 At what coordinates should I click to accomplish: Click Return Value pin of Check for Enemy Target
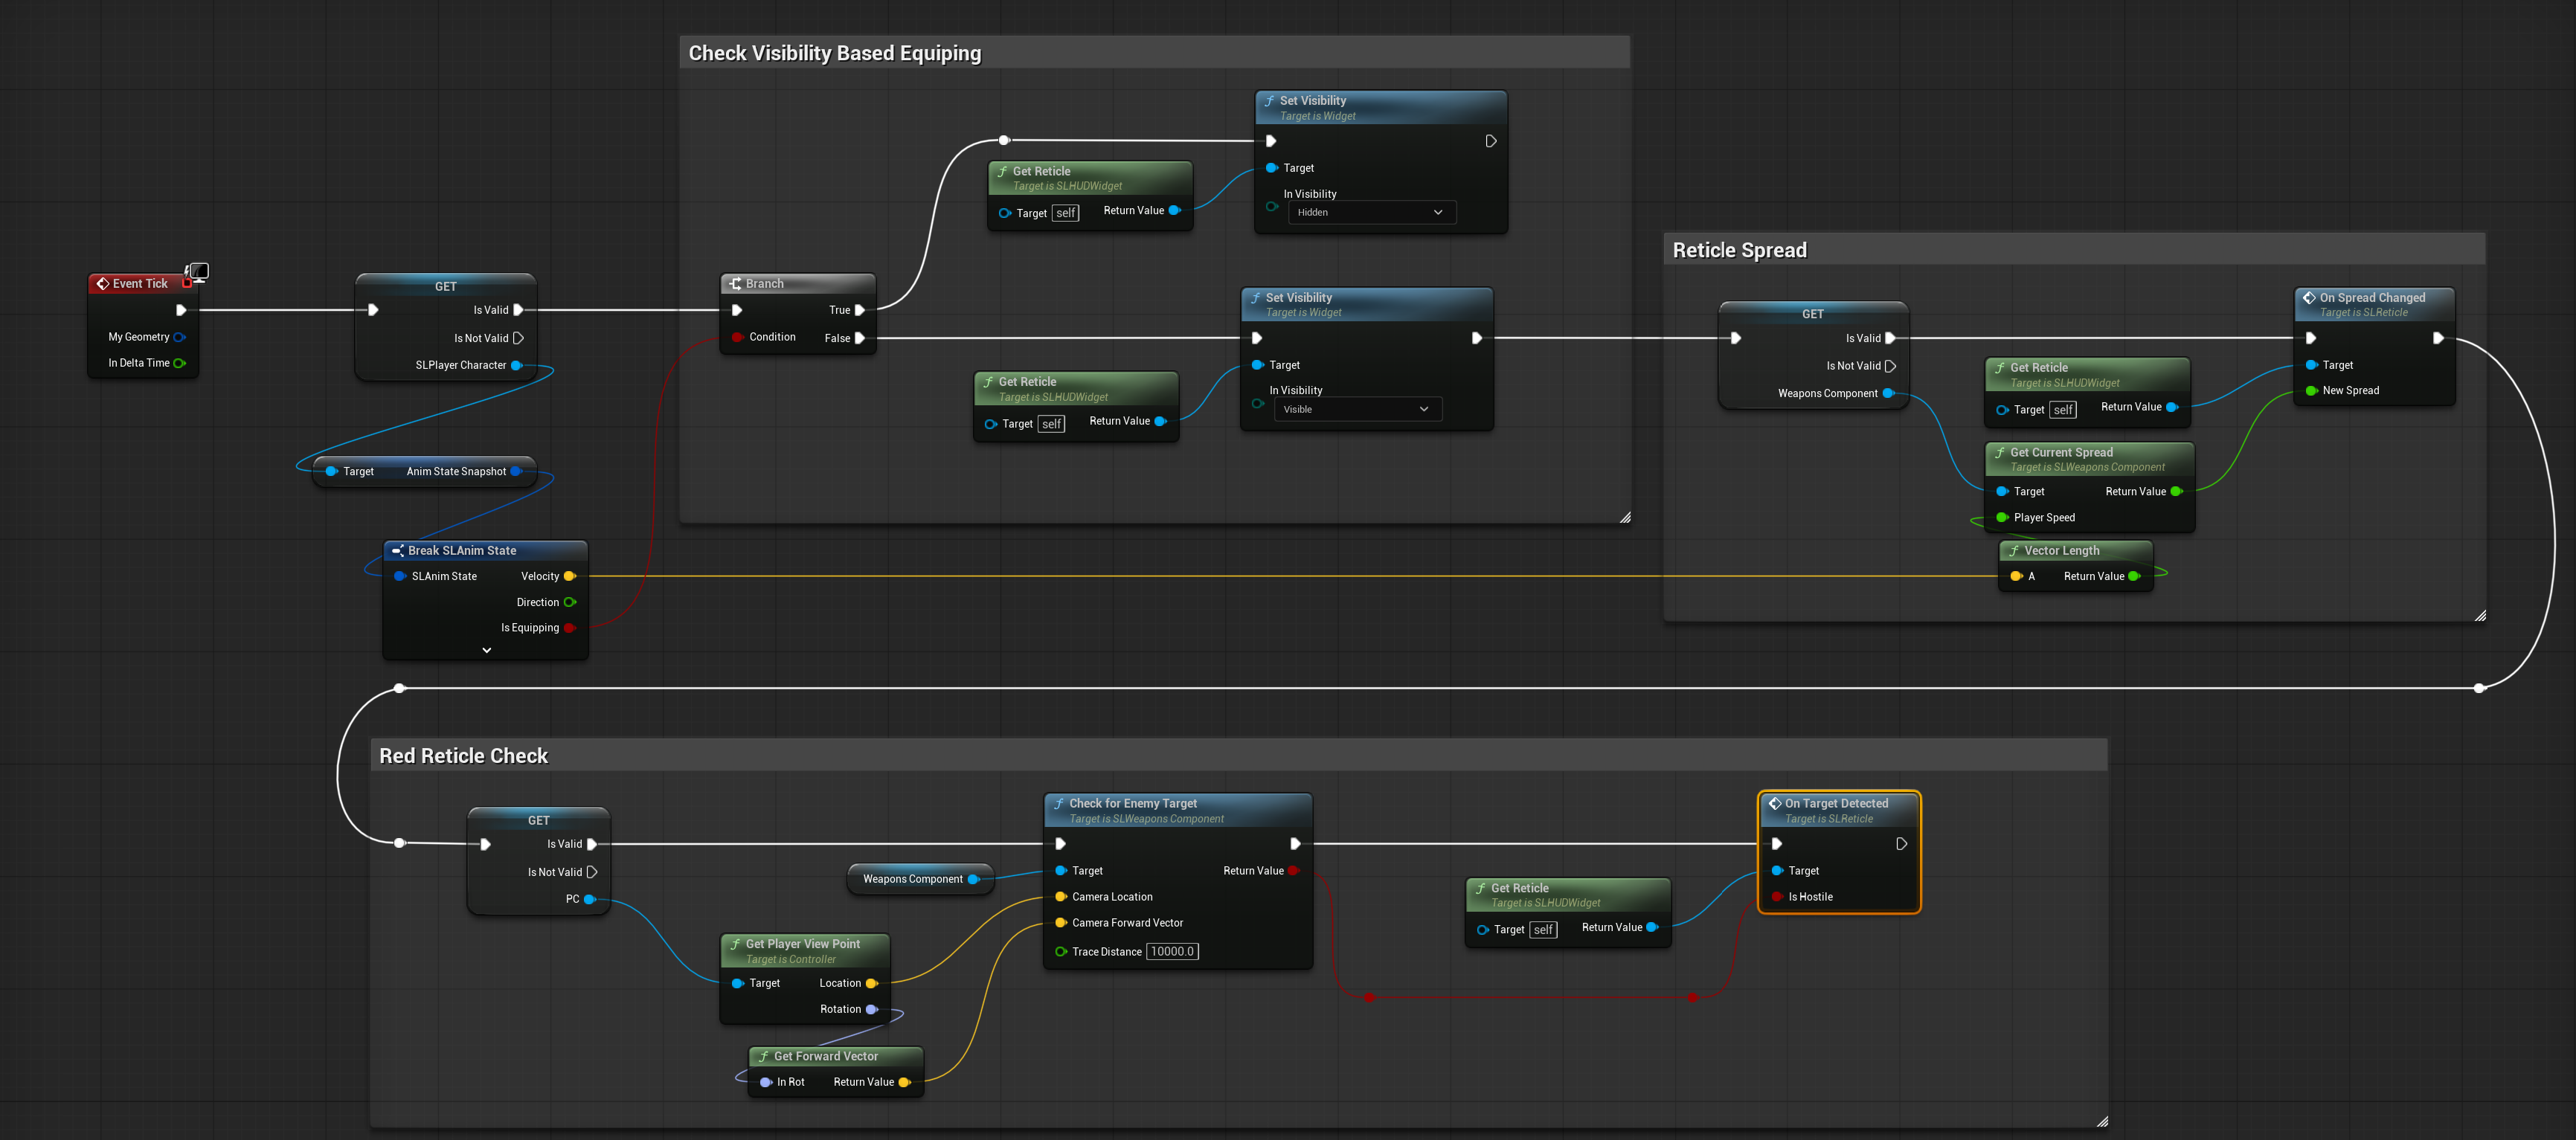(1293, 871)
